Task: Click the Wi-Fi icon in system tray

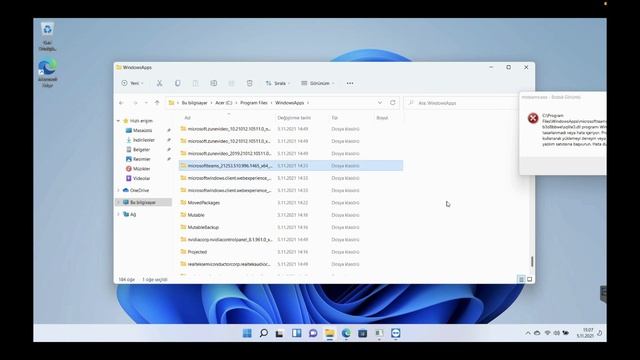Action: click(547, 333)
